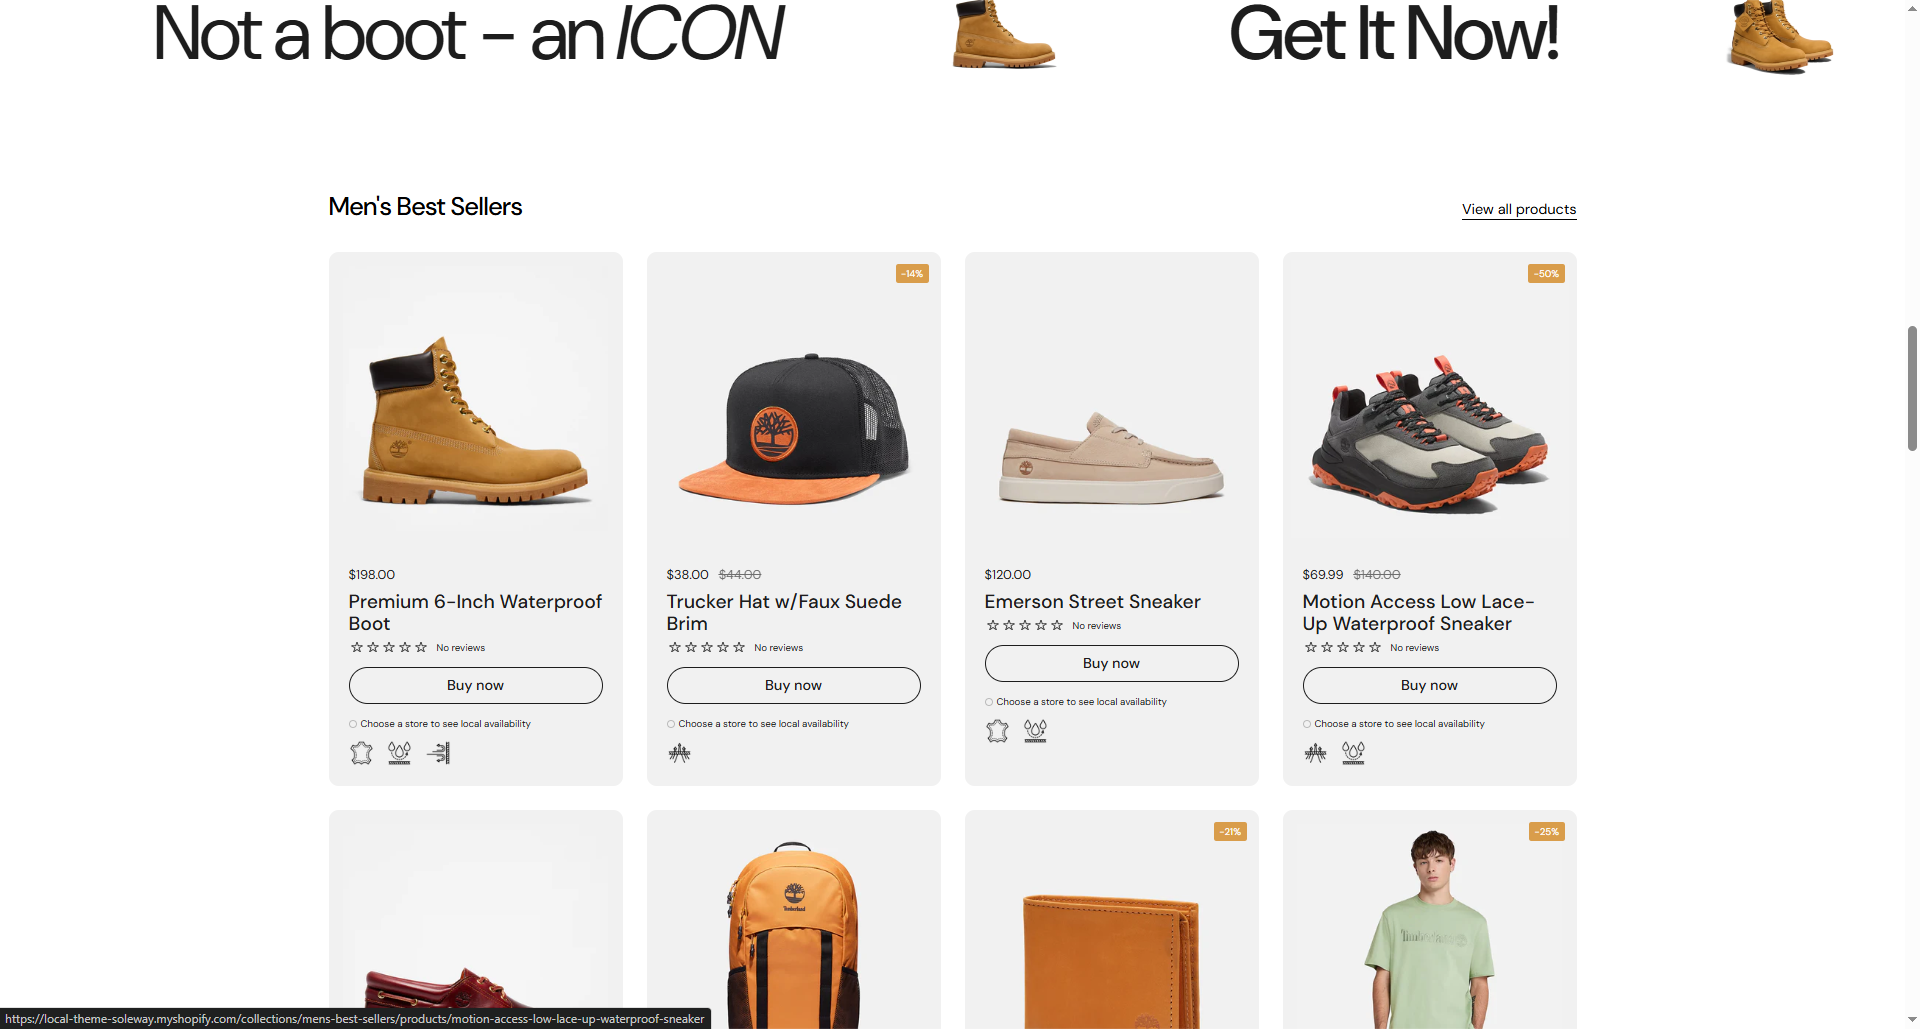This screenshot has width=1920, height=1029.
Task: Click the leather icon under Emerson Street Sneaker
Action: click(x=997, y=731)
